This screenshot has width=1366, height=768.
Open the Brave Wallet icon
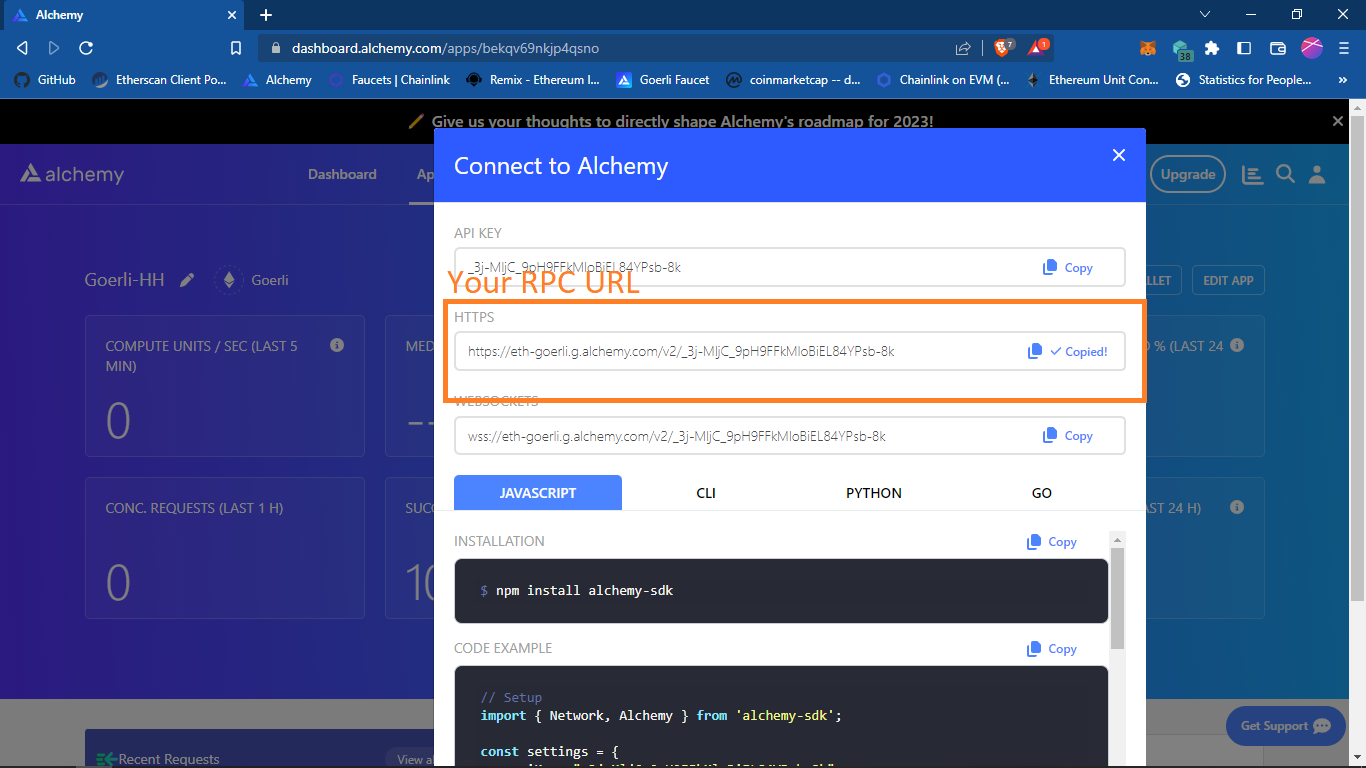1277,48
